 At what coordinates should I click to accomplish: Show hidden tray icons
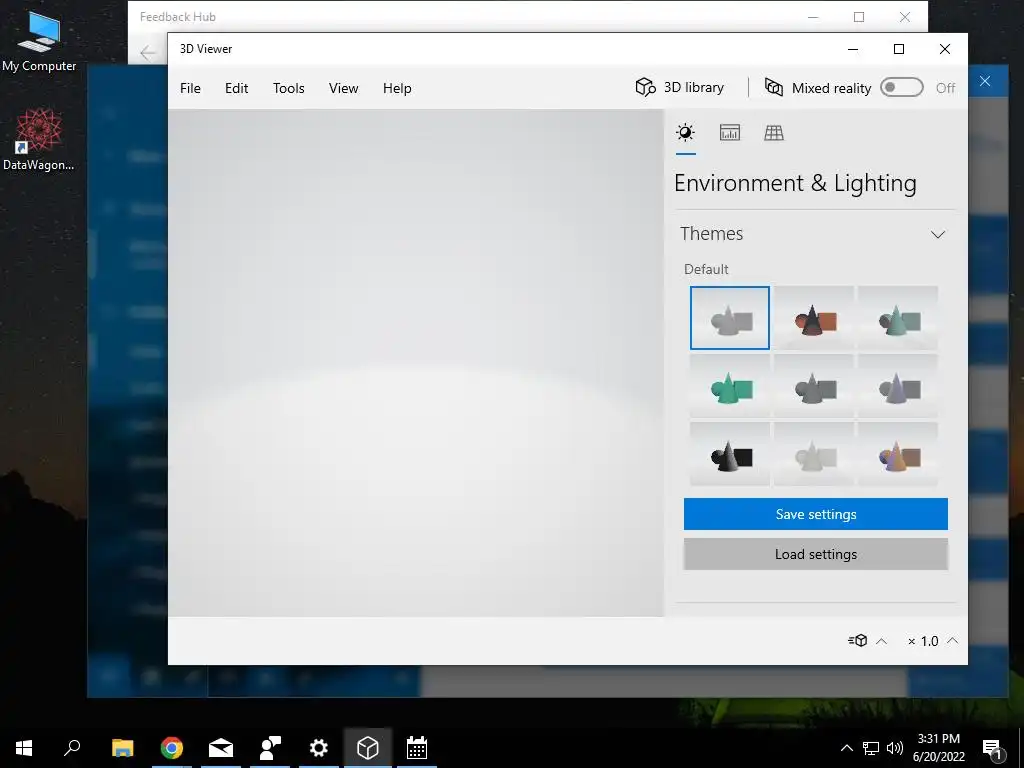846,748
